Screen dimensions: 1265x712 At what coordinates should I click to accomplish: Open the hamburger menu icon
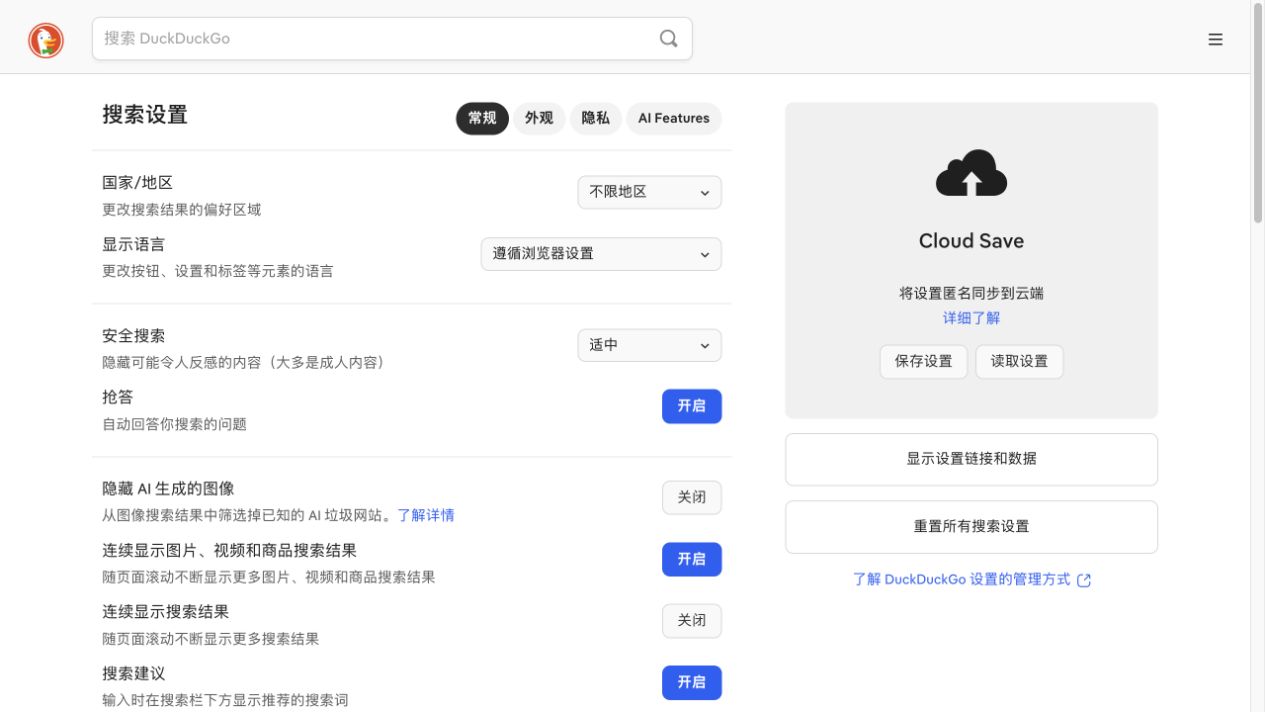(x=1215, y=40)
